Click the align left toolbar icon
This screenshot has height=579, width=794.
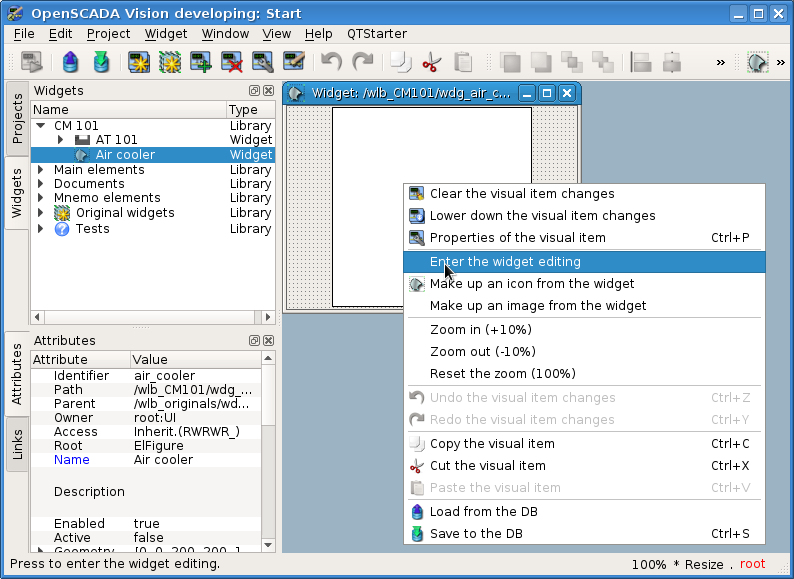[x=641, y=62]
